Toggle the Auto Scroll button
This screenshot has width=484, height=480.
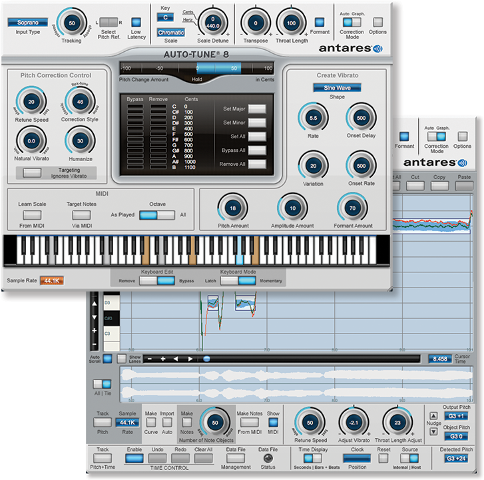pos(107,359)
